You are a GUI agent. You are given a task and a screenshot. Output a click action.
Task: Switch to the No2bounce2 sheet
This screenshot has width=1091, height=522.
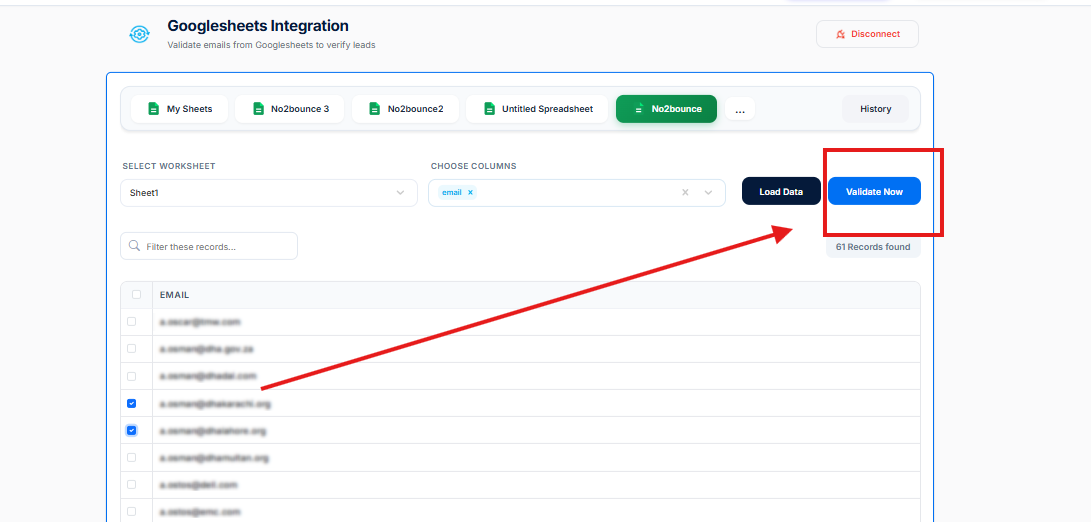coord(405,109)
